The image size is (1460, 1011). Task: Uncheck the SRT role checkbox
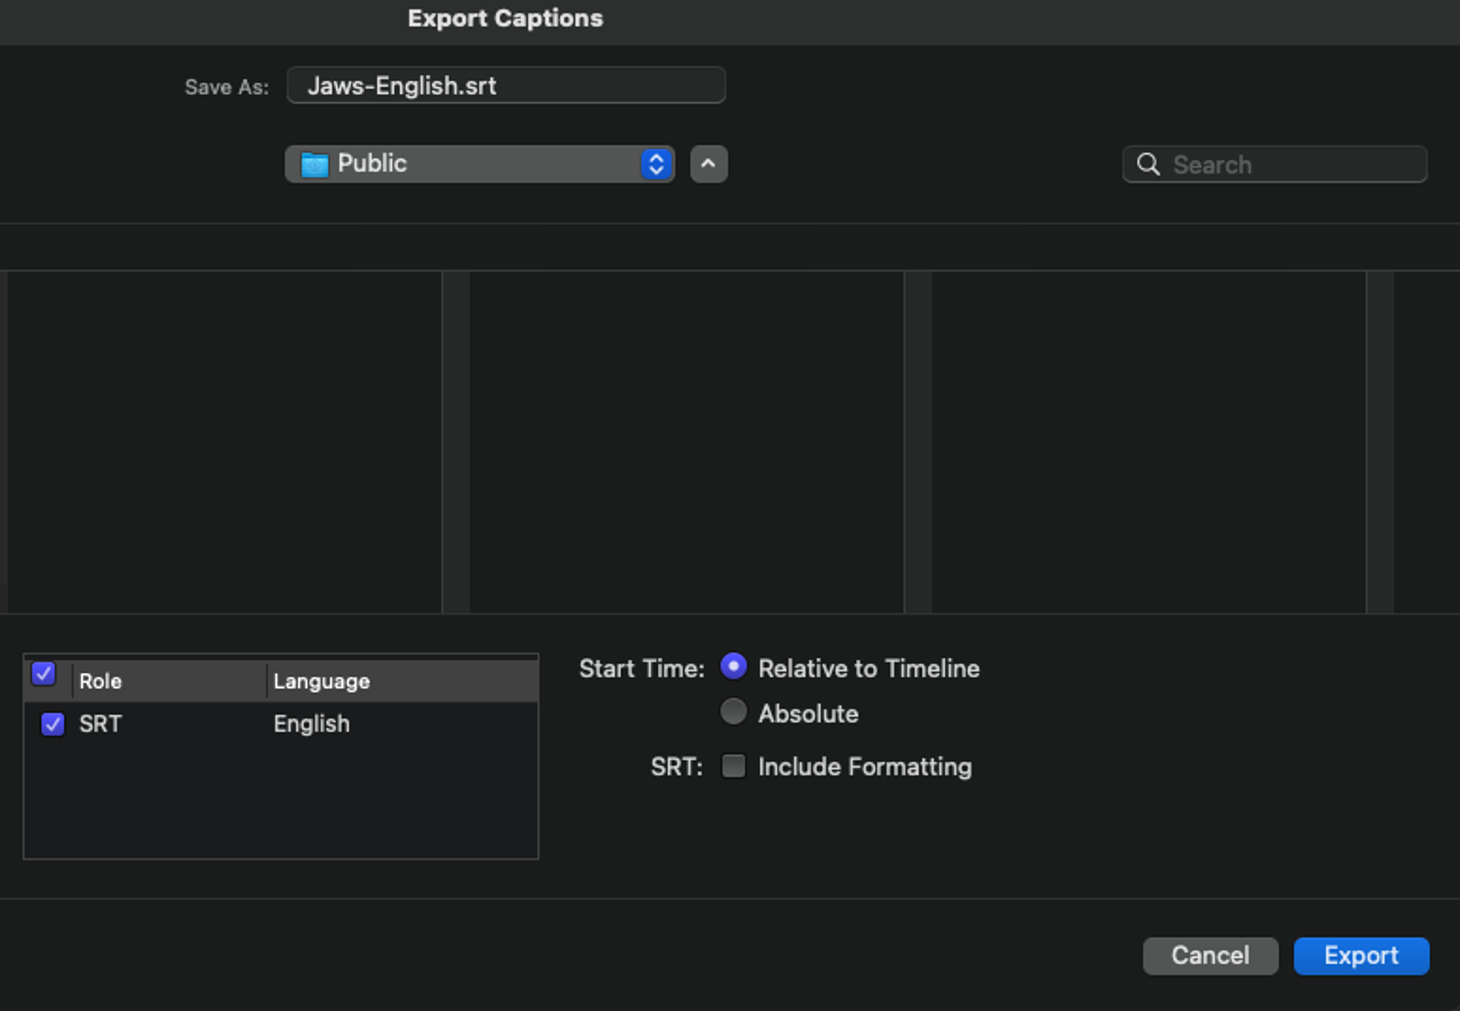point(53,724)
